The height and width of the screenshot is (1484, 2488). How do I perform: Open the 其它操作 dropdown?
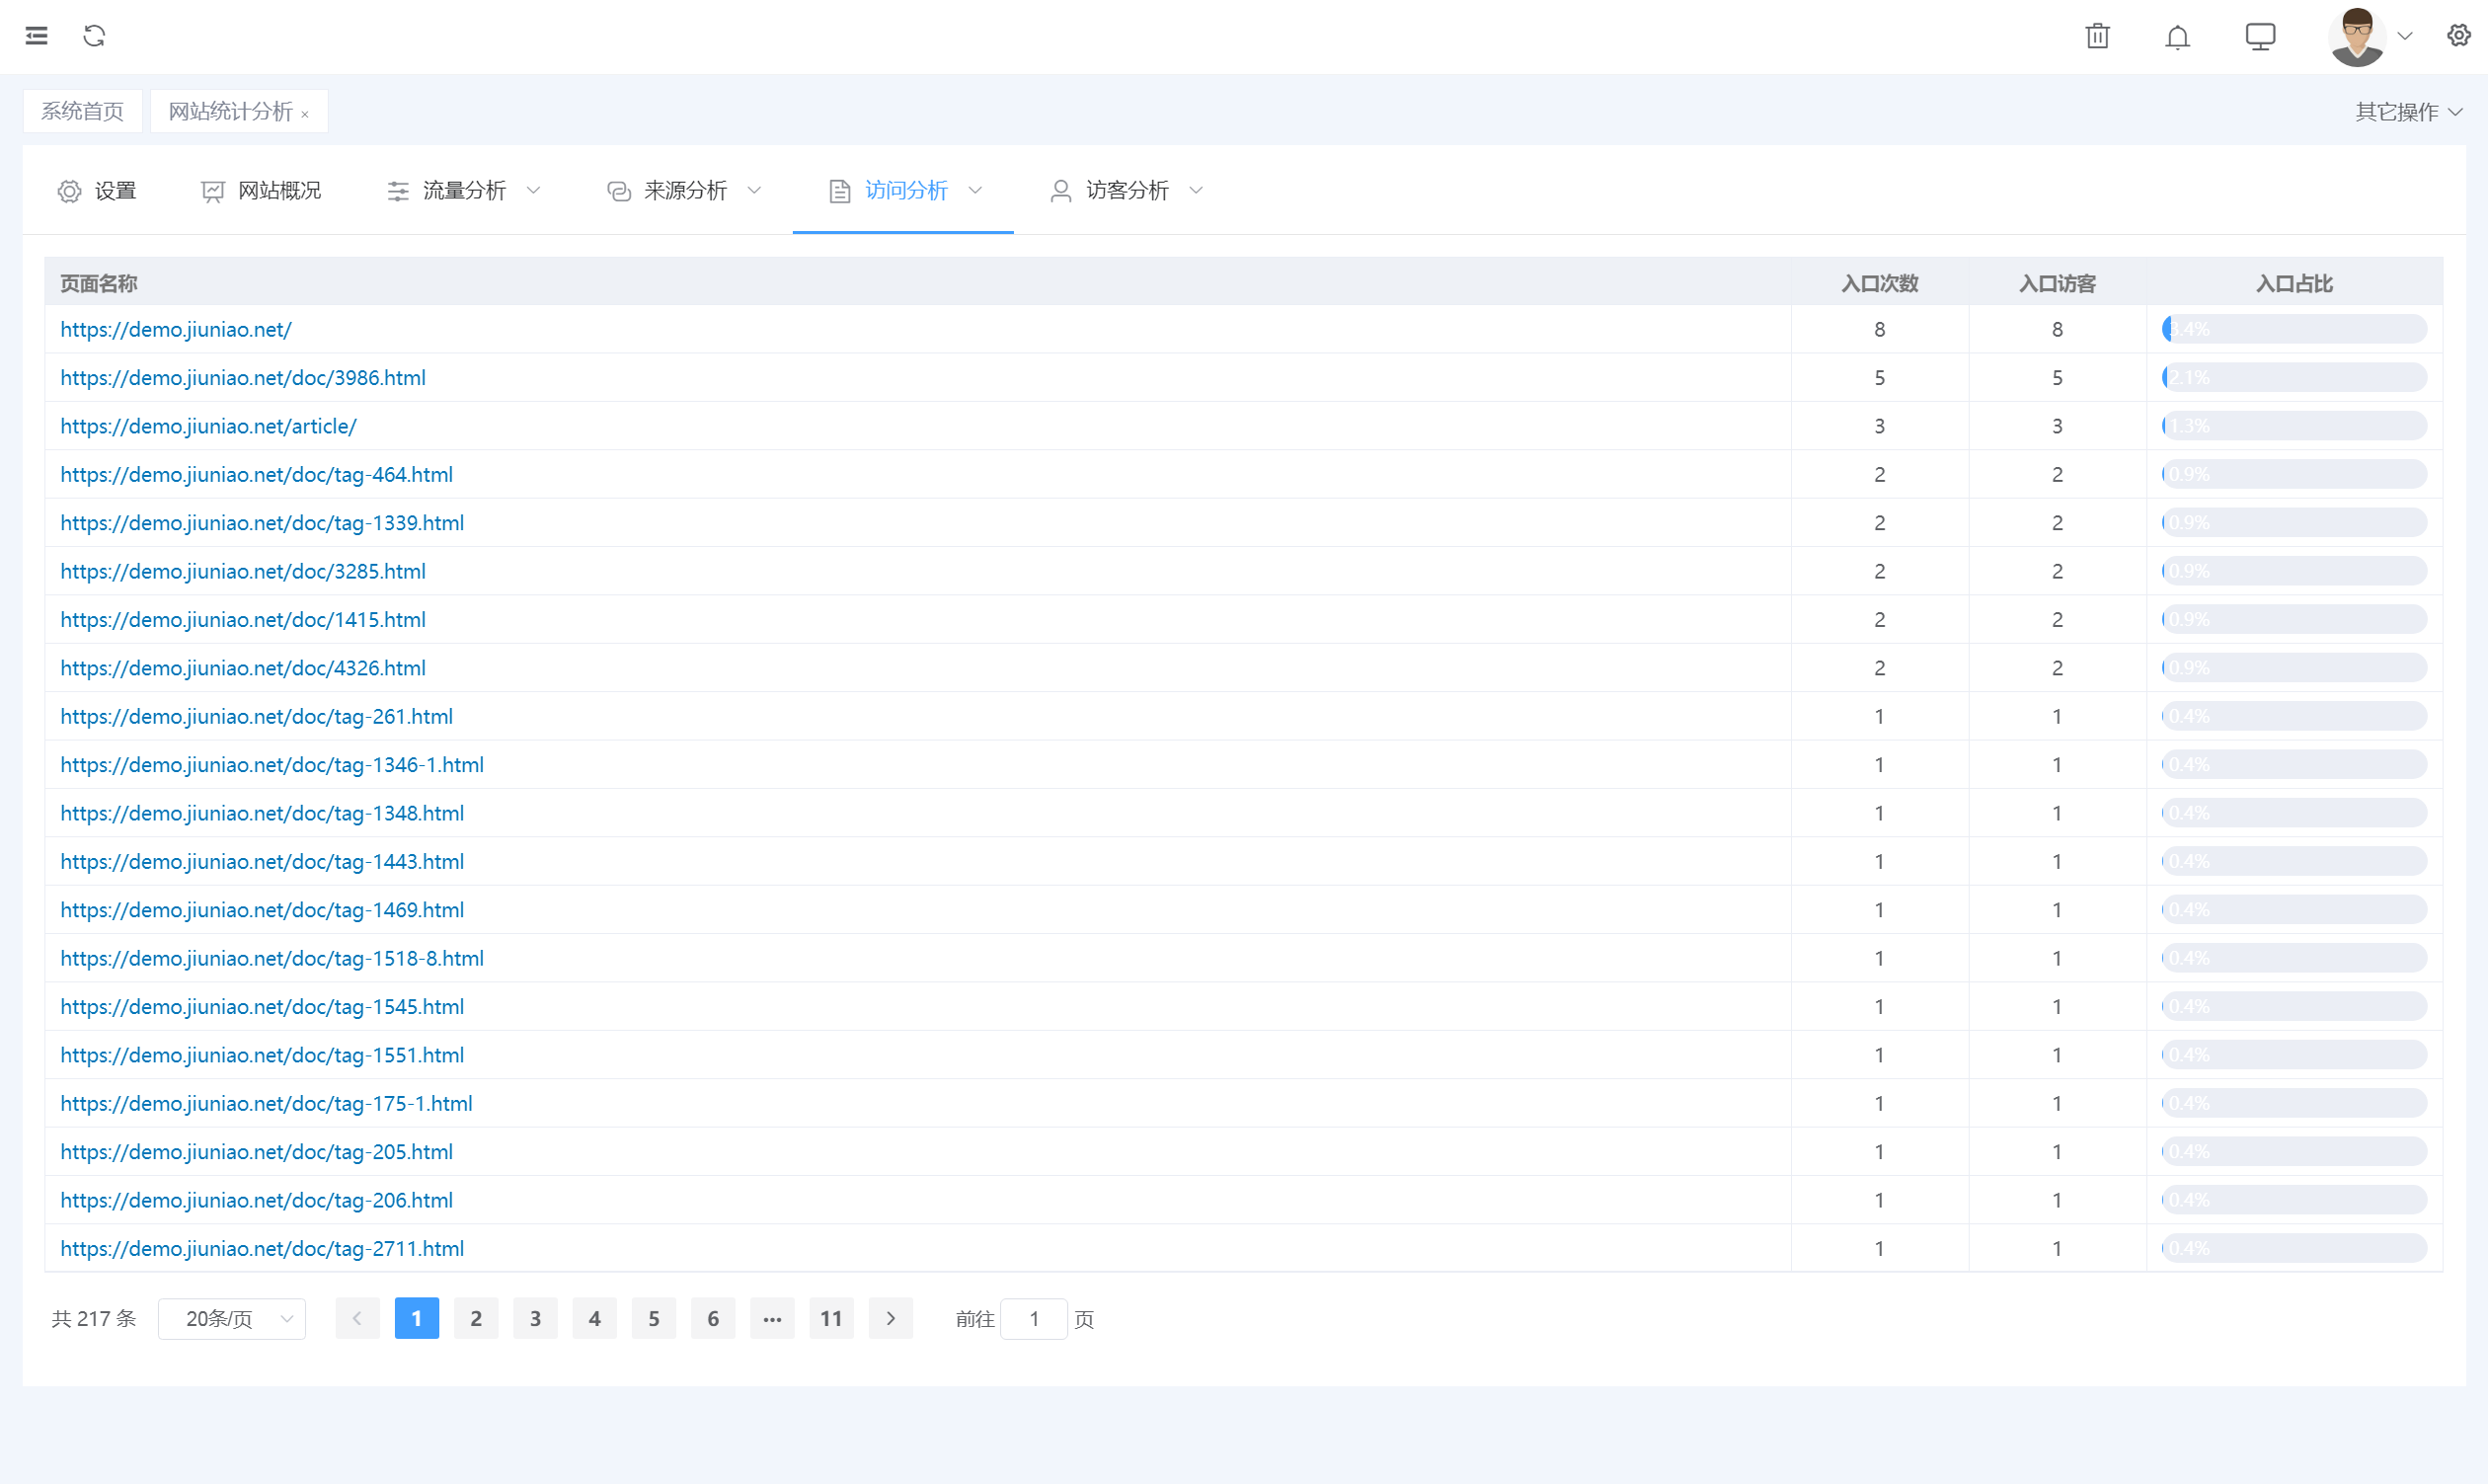(2406, 112)
